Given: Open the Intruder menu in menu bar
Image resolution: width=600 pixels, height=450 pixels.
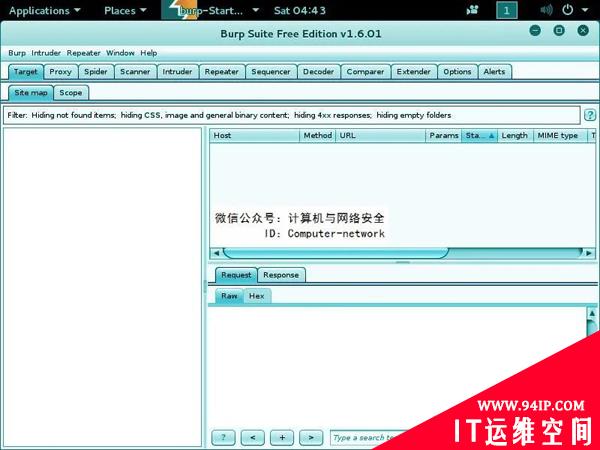Looking at the screenshot, I should pyautogui.click(x=46, y=53).
